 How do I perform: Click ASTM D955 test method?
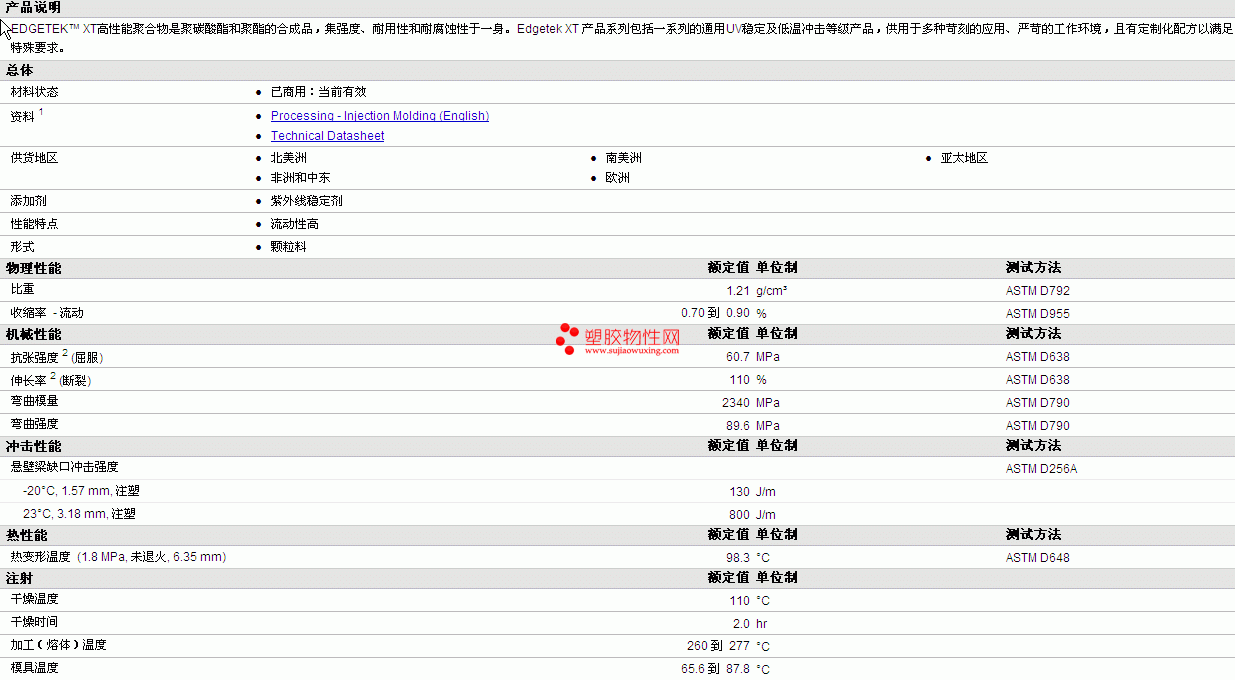click(1038, 314)
